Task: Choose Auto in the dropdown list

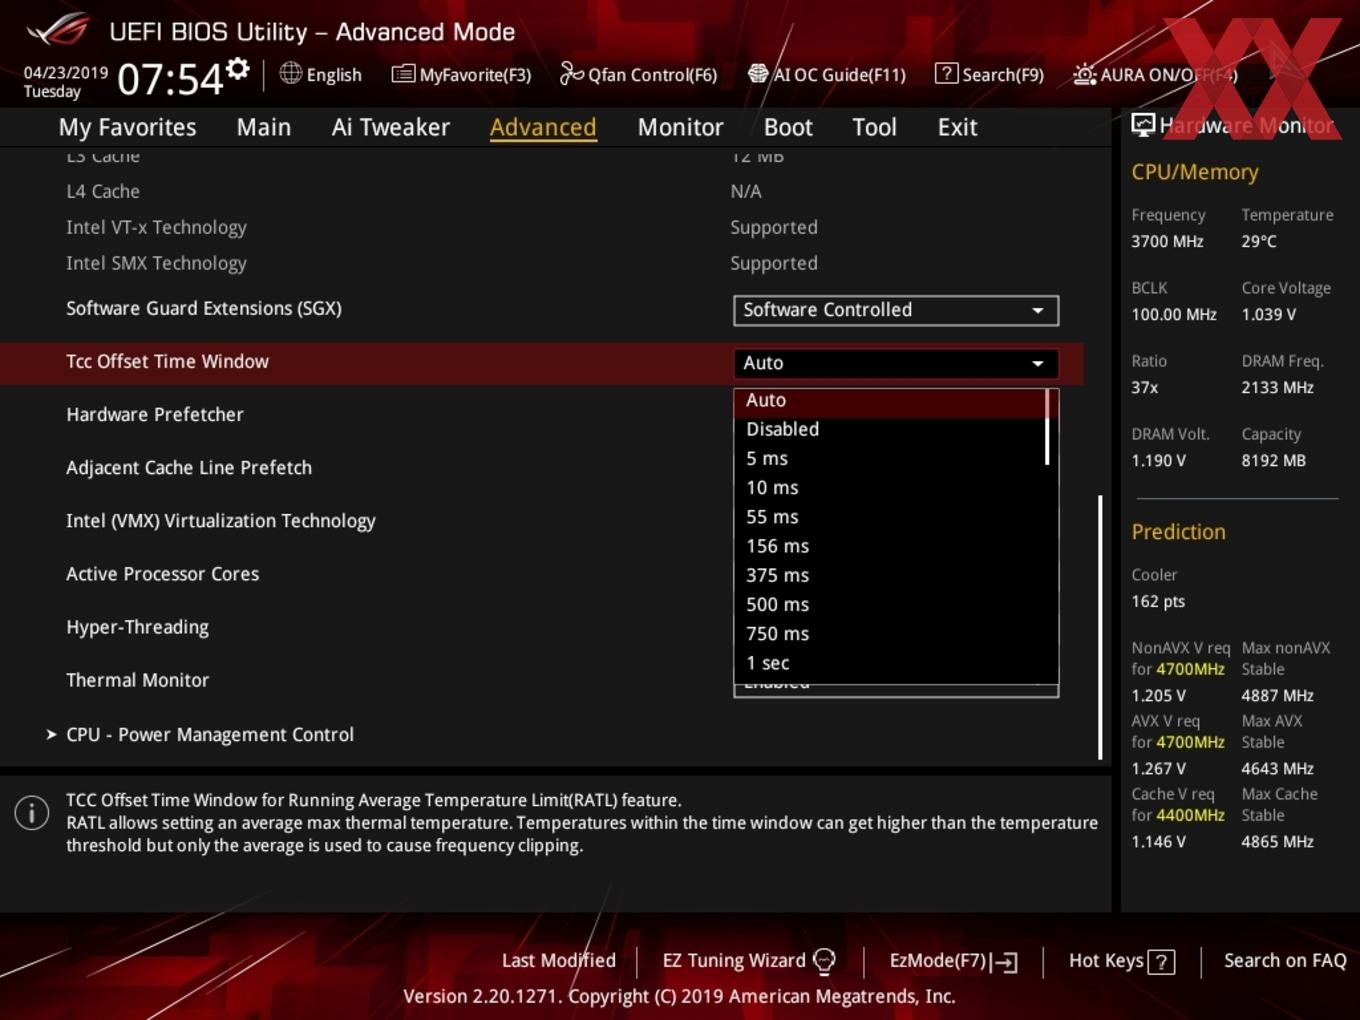Action: [x=890, y=400]
